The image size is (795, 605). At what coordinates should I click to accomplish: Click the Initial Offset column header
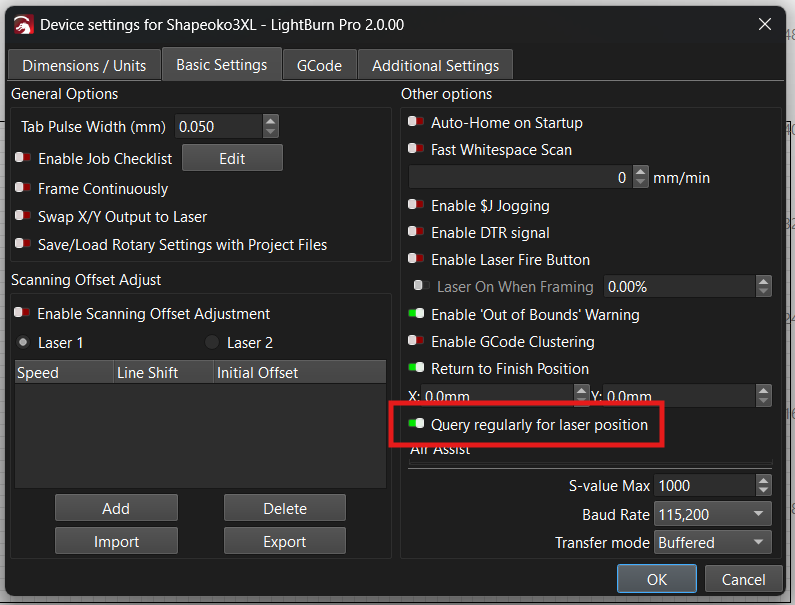tap(300, 373)
